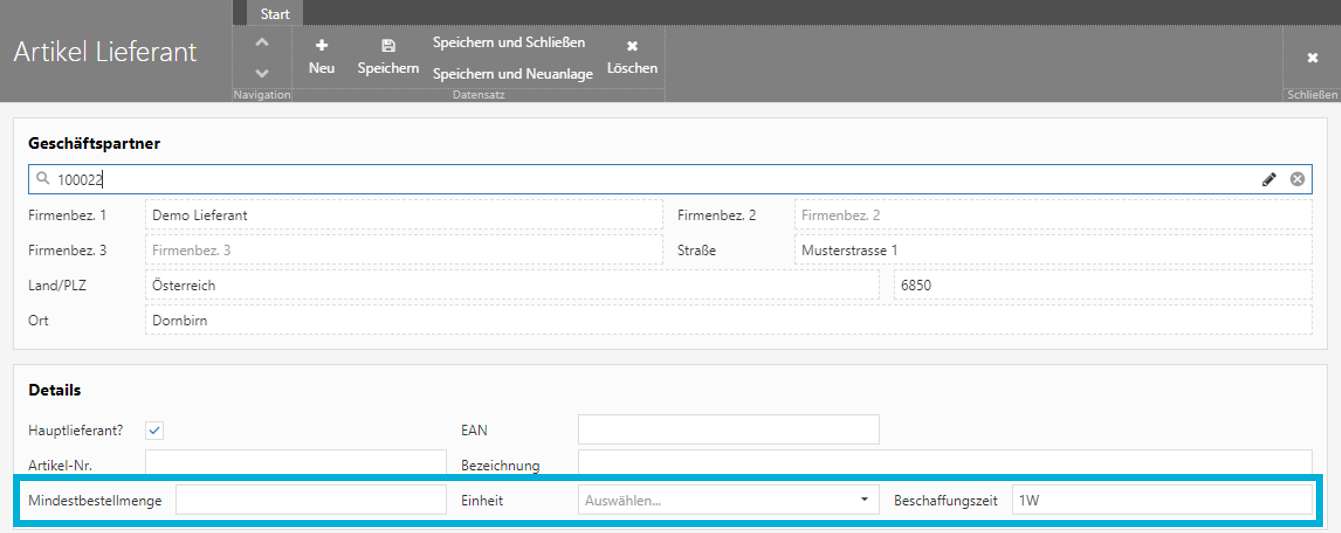Click the empty Firmenbez. 2 field
This screenshot has width=1341, height=533.
click(x=1053, y=215)
